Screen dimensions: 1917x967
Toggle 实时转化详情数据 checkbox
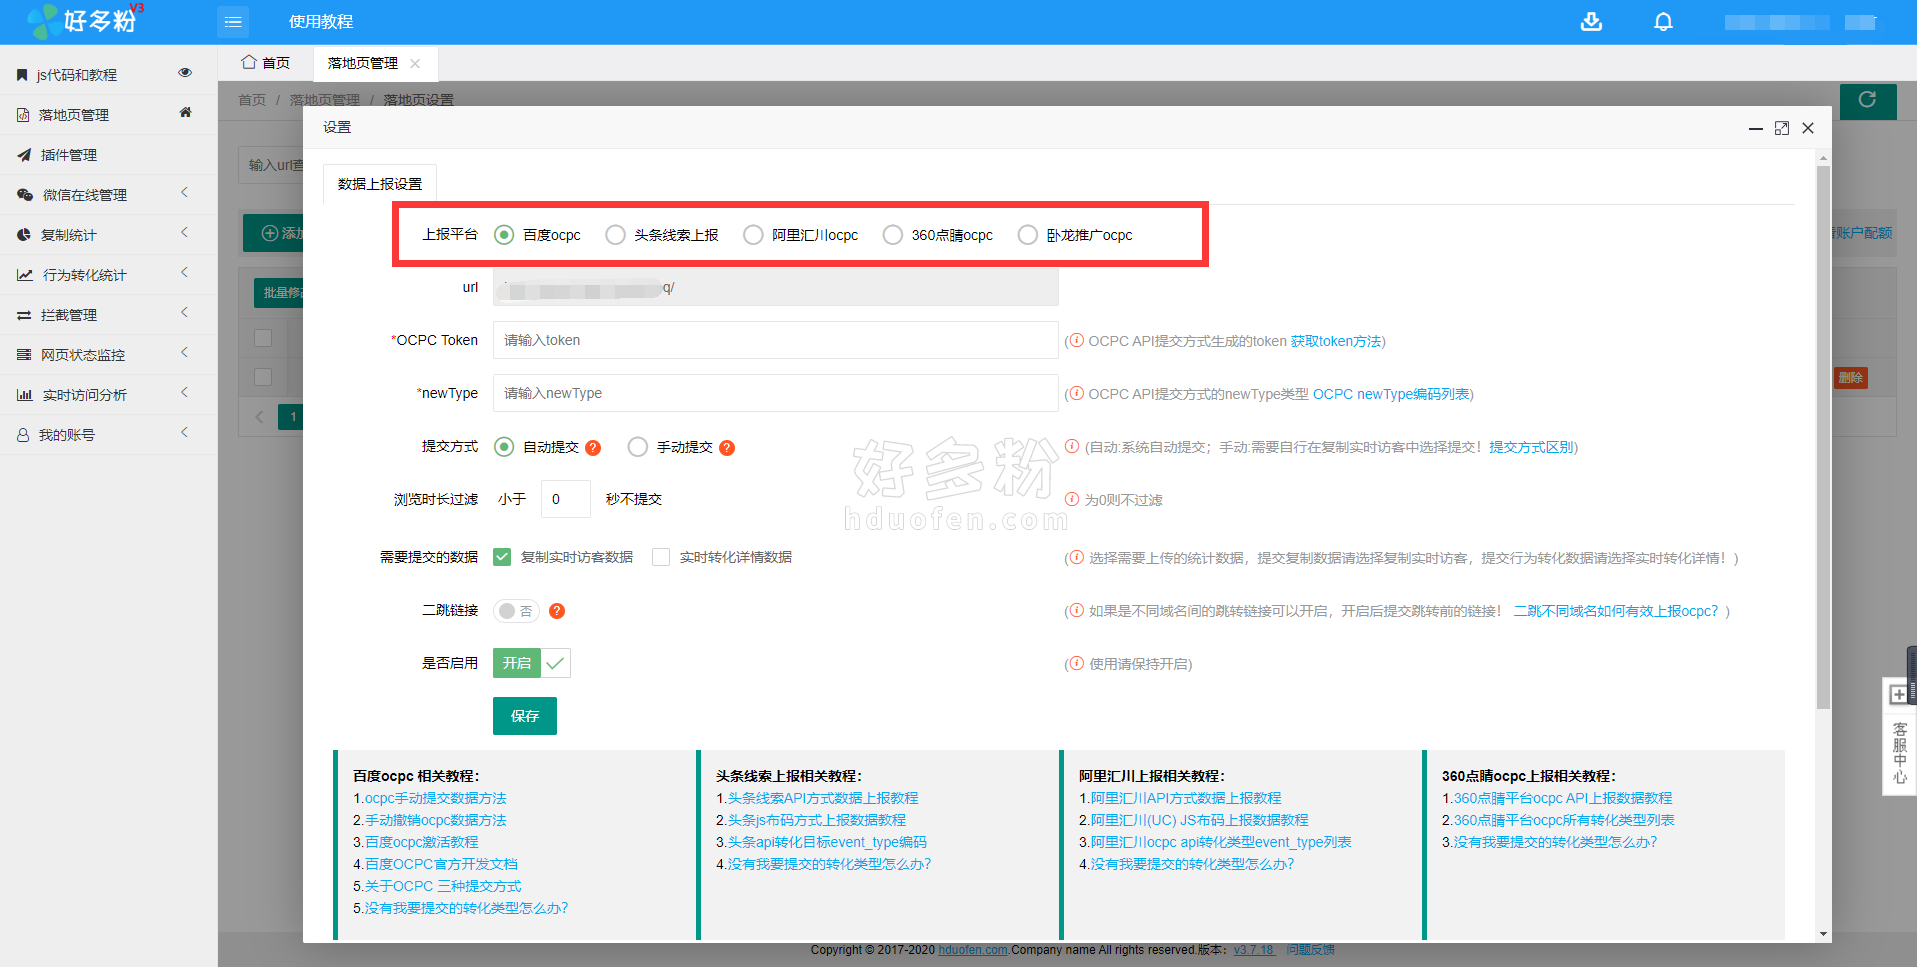point(661,557)
